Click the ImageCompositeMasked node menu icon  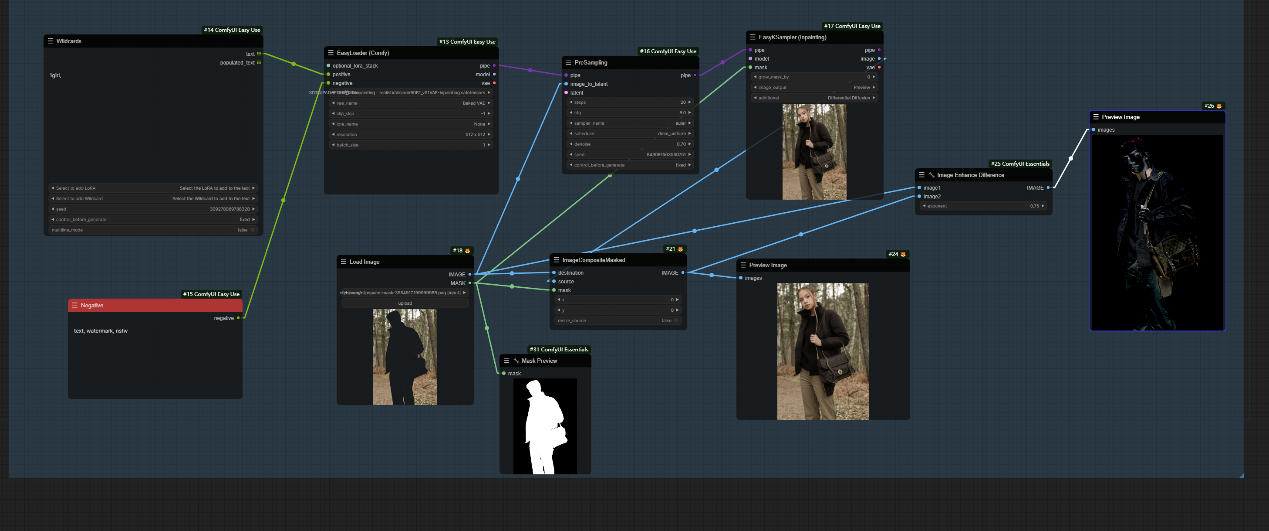point(556,259)
